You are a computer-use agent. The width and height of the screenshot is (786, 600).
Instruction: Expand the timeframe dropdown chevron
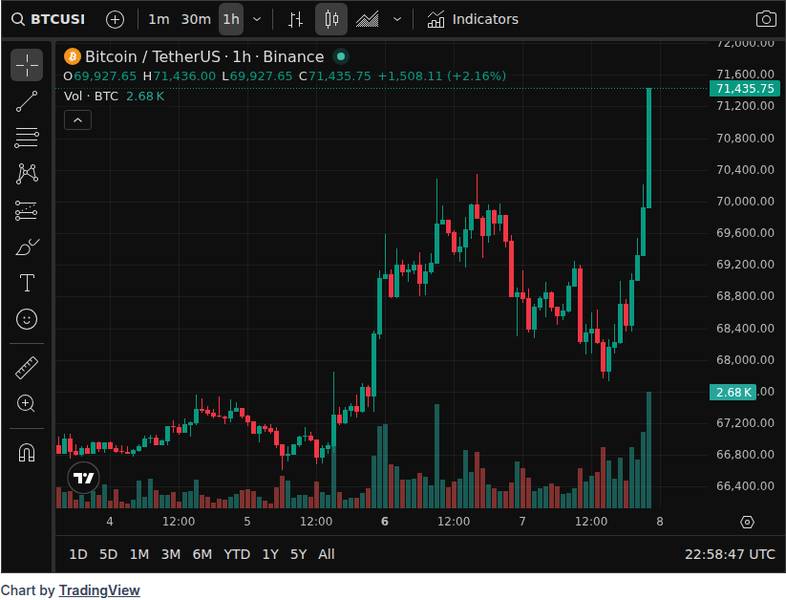(257, 20)
